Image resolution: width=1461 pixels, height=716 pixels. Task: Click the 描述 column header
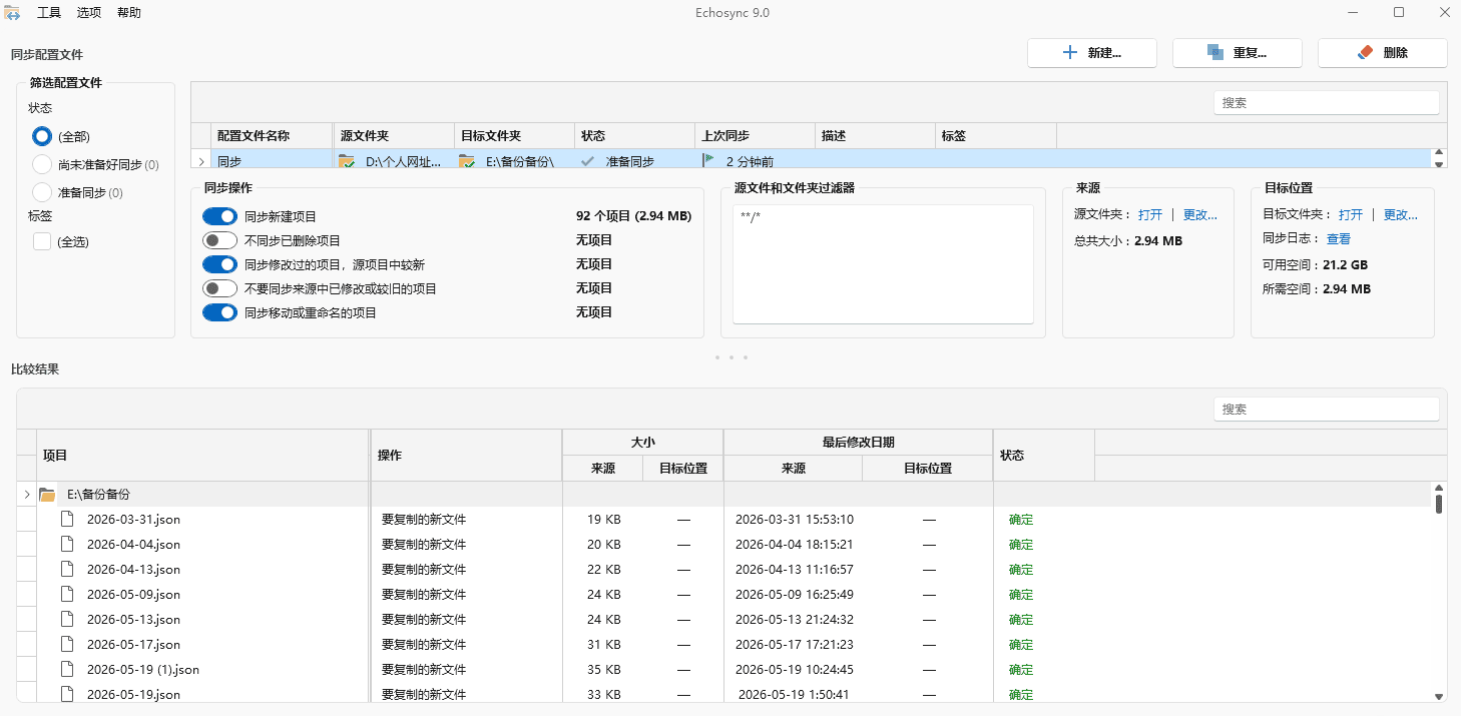[875, 136]
